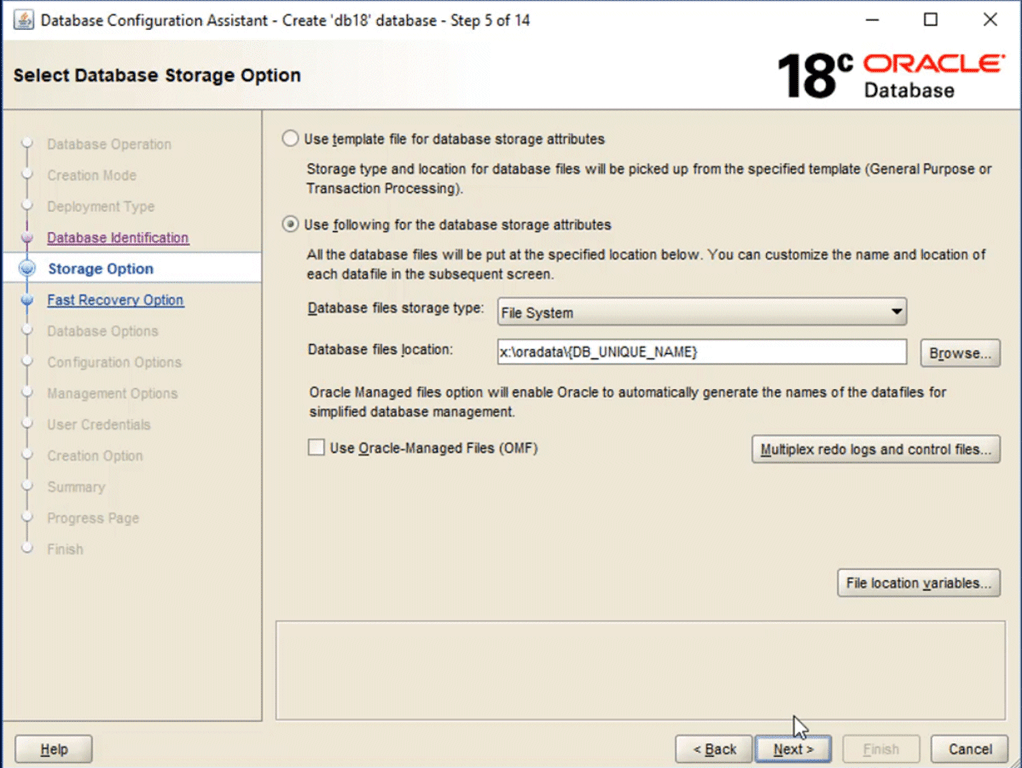1022x768 pixels.
Task: Open Help for this wizard
Action: pyautogui.click(x=53, y=749)
